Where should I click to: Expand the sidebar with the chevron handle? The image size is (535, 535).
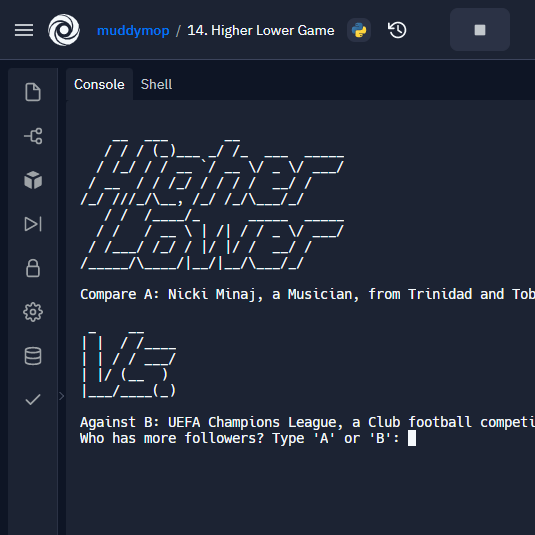(61, 396)
